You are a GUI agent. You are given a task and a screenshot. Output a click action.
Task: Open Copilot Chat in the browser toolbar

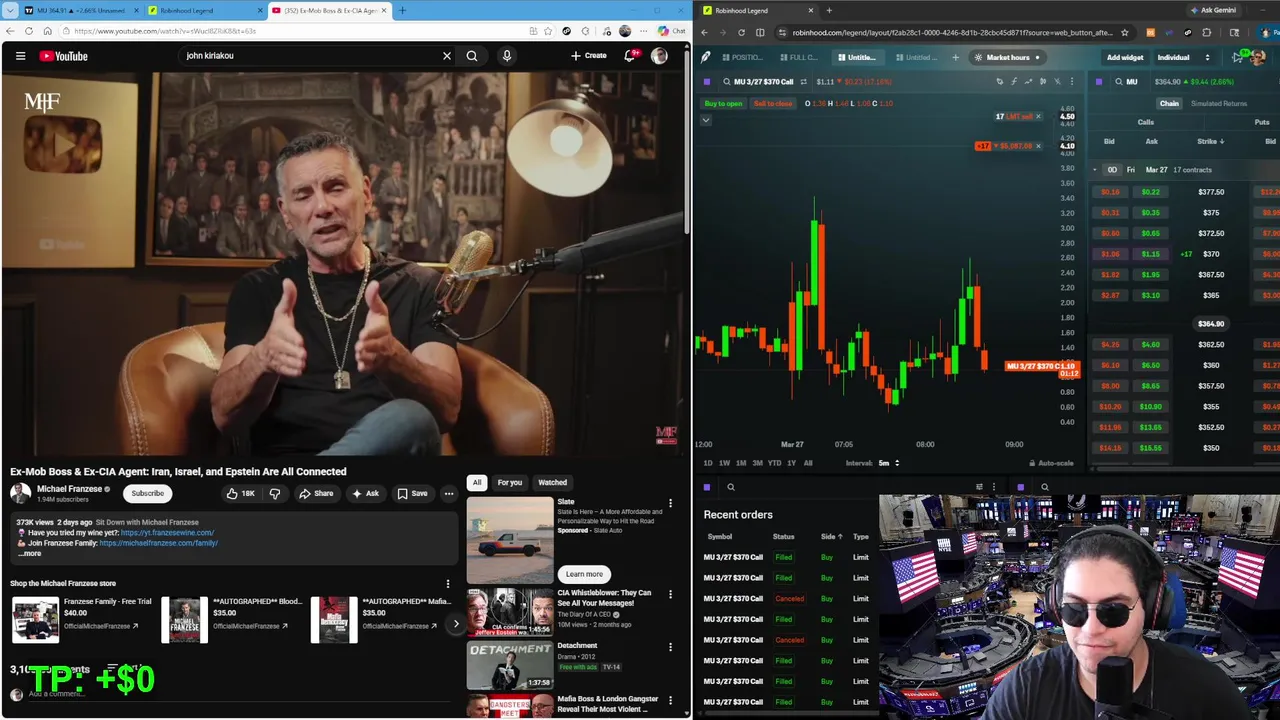coord(672,31)
